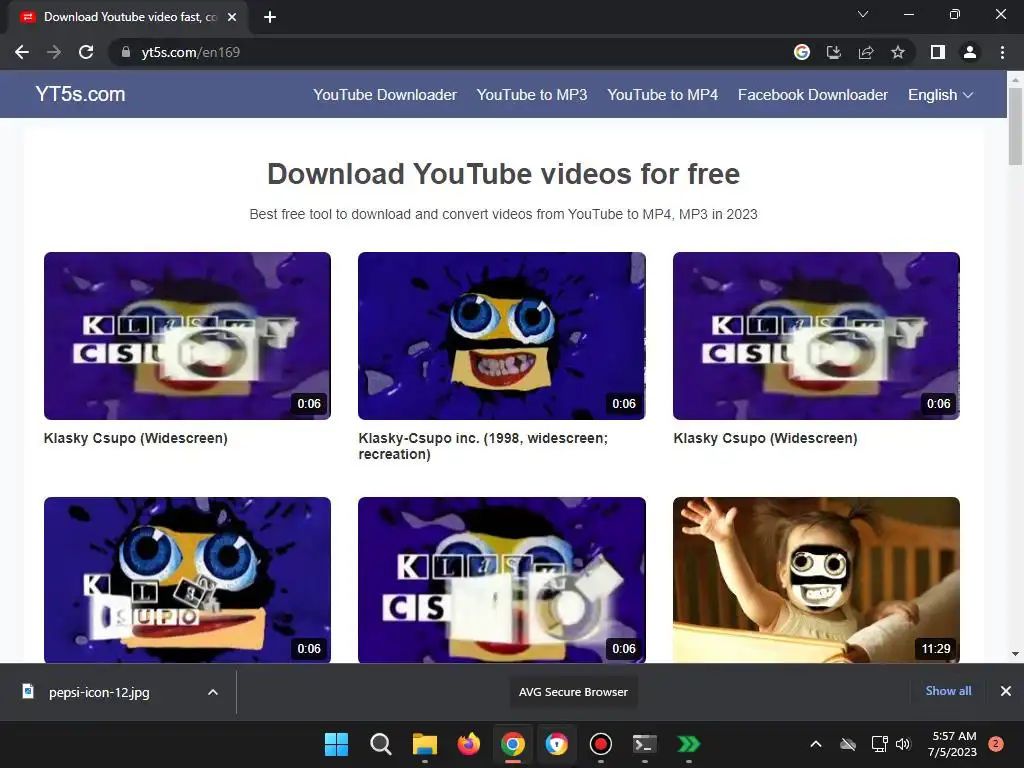Image resolution: width=1024 pixels, height=768 pixels.
Task: Open Windows taskbar Search
Action: point(381,744)
